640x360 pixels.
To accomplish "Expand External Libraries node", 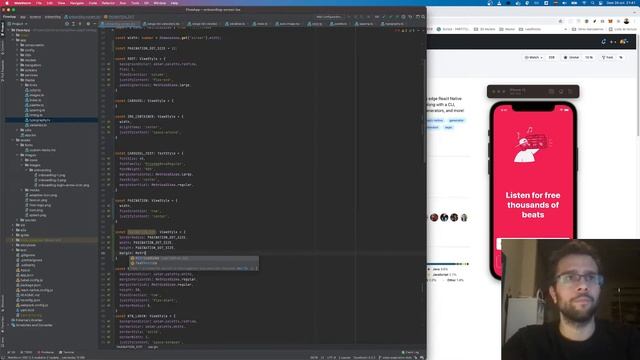I will coord(9,320).
